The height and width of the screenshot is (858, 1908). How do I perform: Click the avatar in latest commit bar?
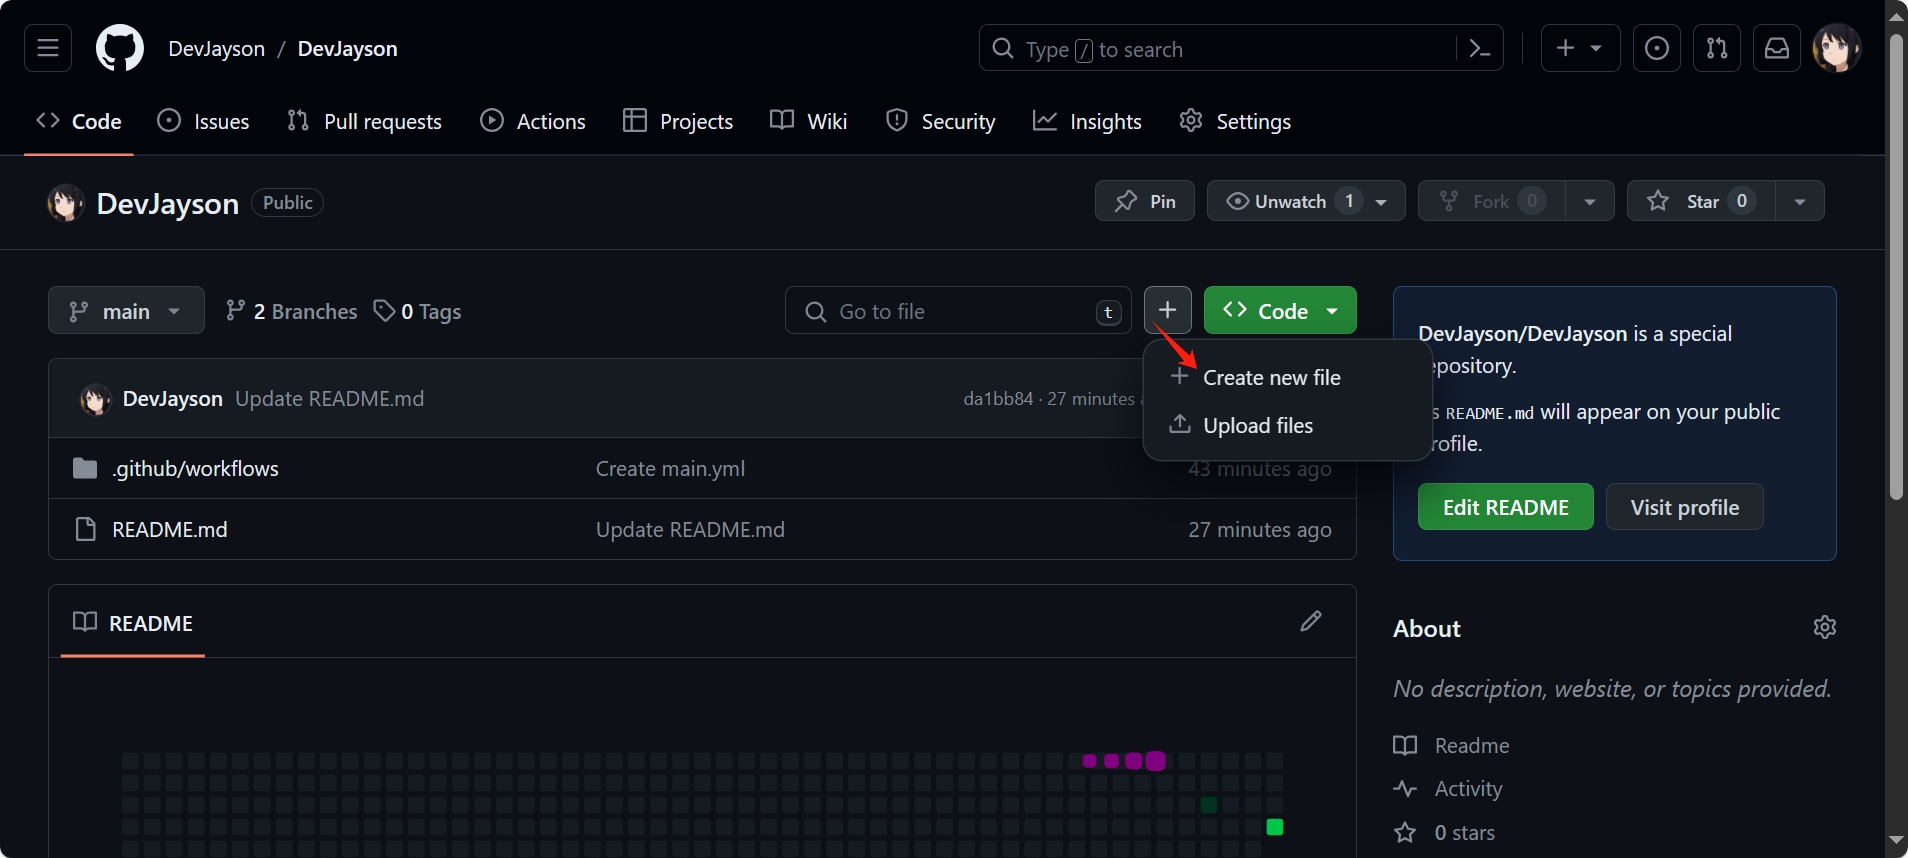(x=95, y=399)
